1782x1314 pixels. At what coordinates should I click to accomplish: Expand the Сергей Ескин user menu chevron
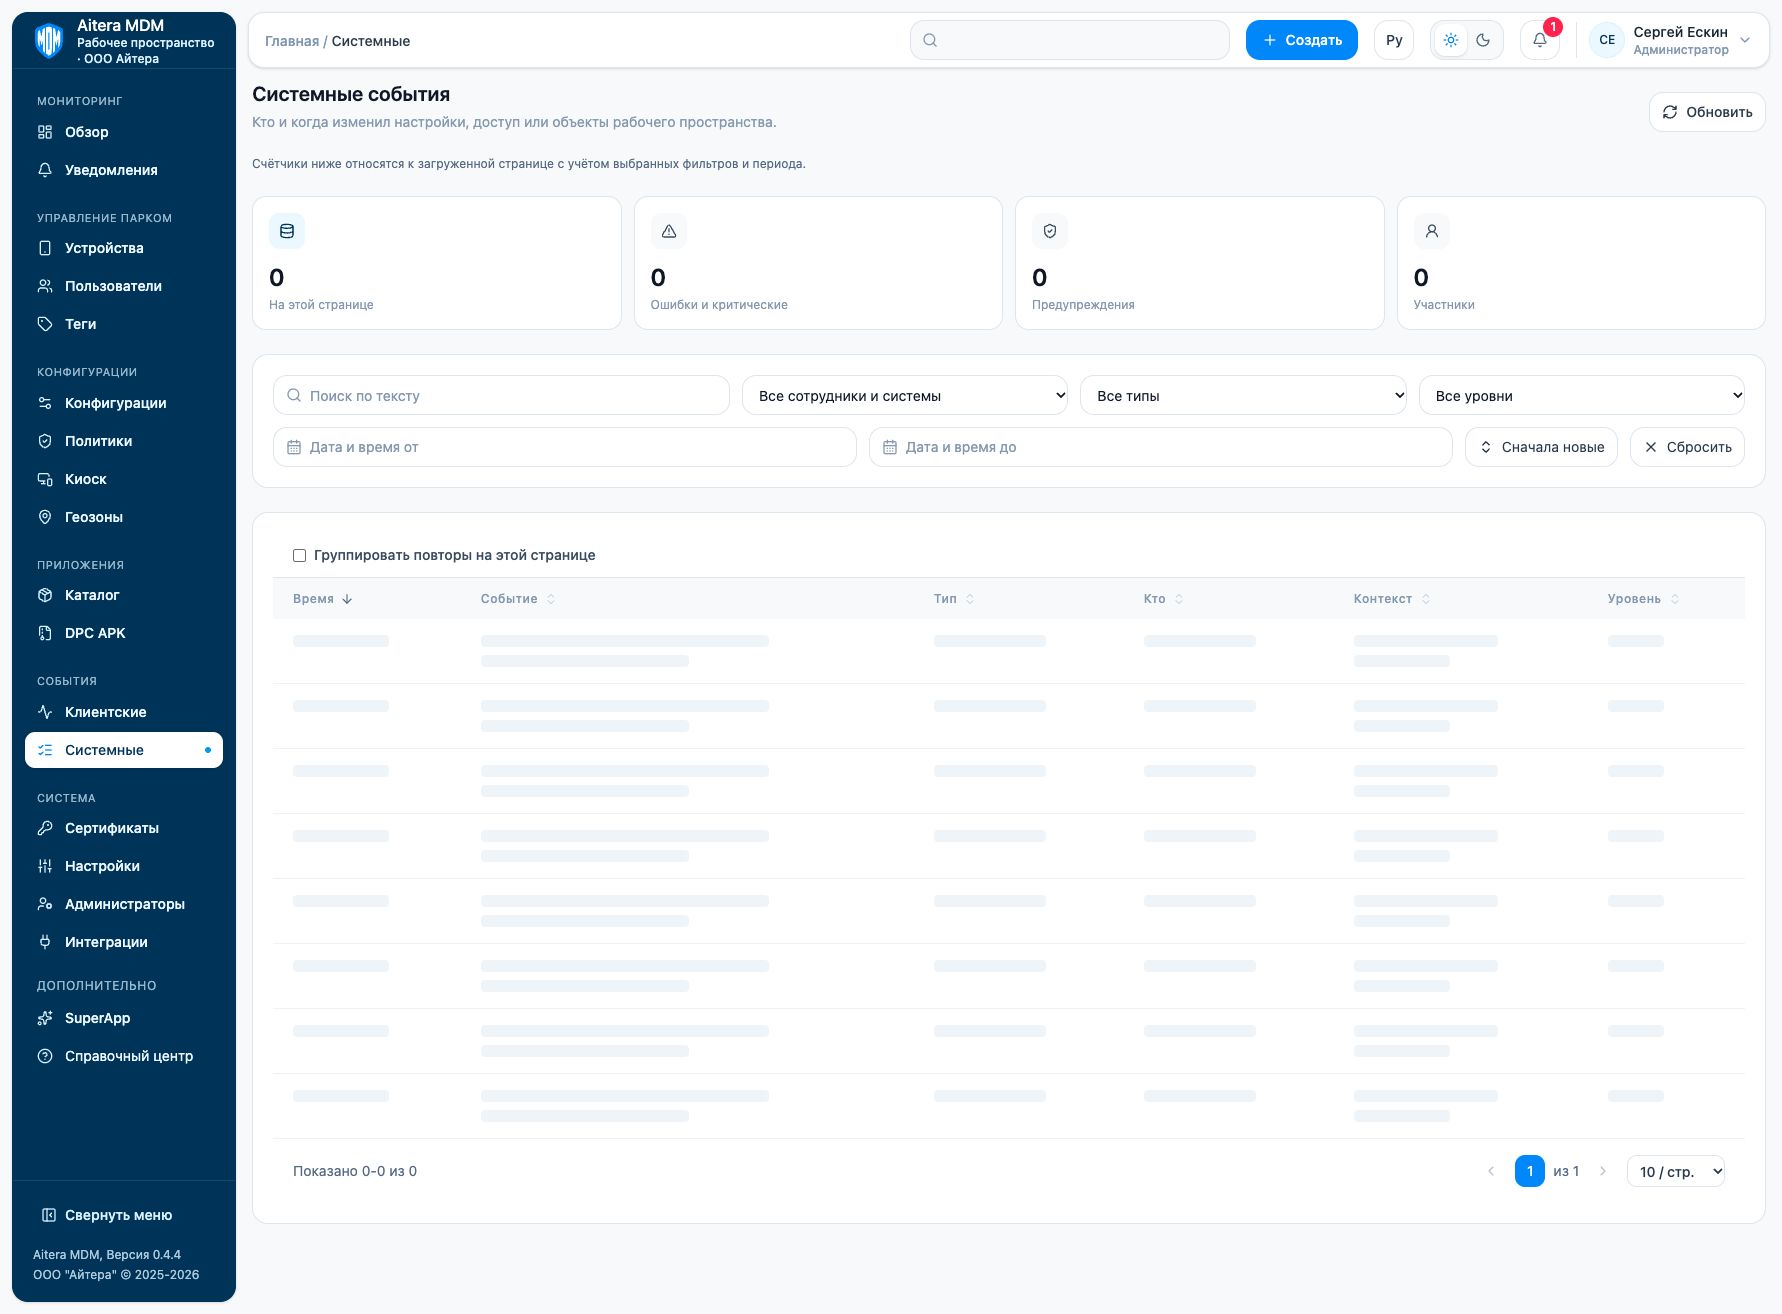pyautogui.click(x=1745, y=40)
